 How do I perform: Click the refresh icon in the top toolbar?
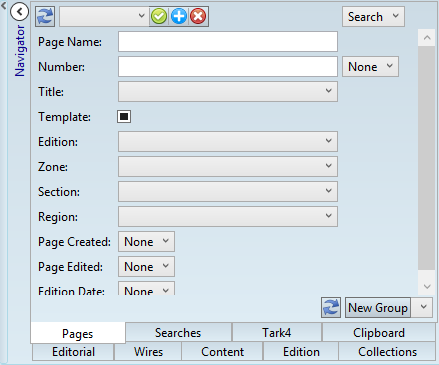[45, 16]
